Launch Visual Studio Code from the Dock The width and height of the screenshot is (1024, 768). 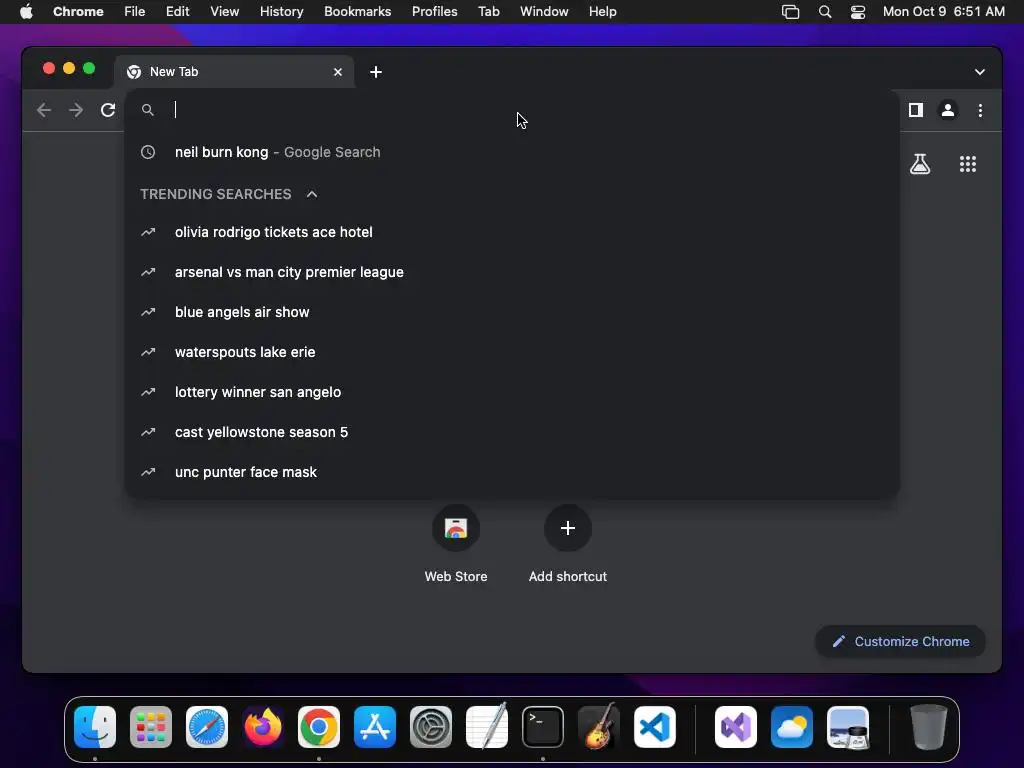[x=654, y=727]
